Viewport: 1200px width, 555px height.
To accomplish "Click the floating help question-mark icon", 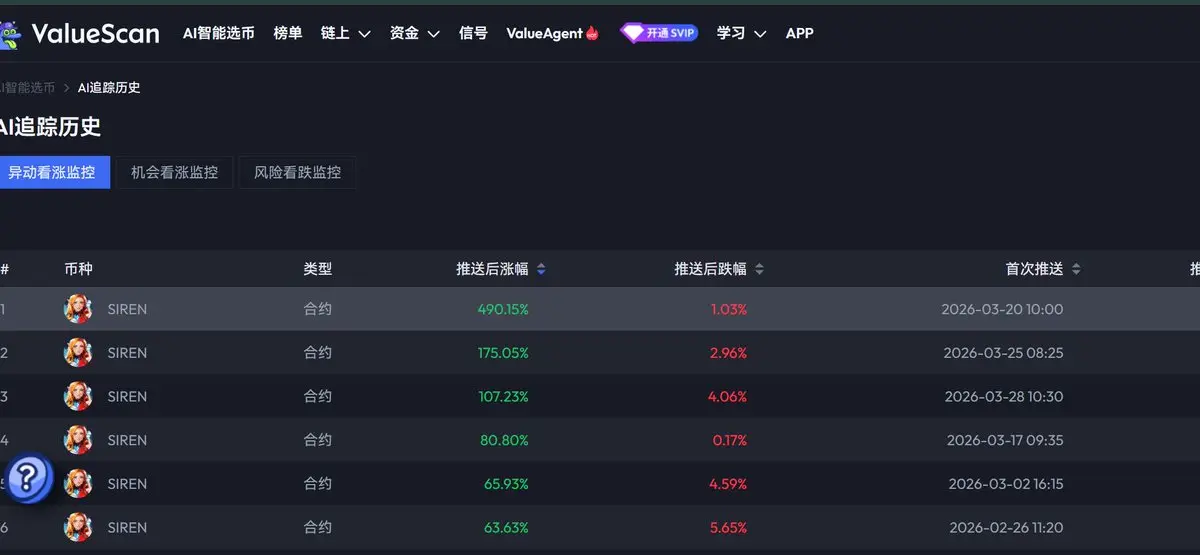I will pyautogui.click(x=27, y=480).
